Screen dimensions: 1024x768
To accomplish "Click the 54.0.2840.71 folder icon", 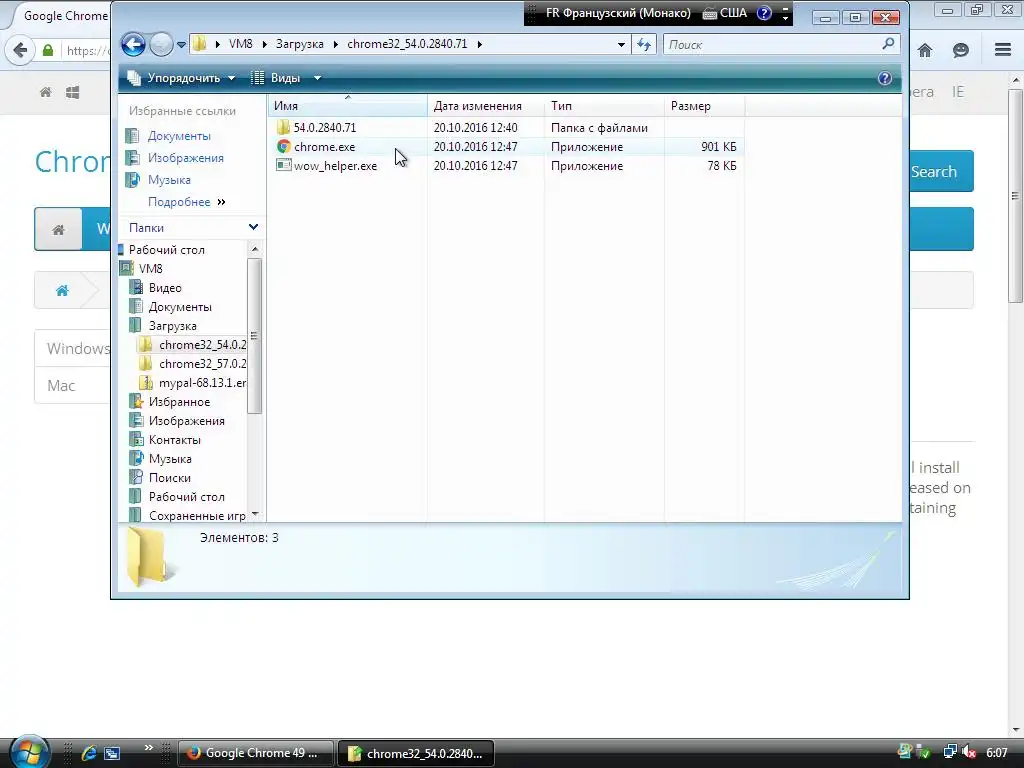I will tap(283, 127).
